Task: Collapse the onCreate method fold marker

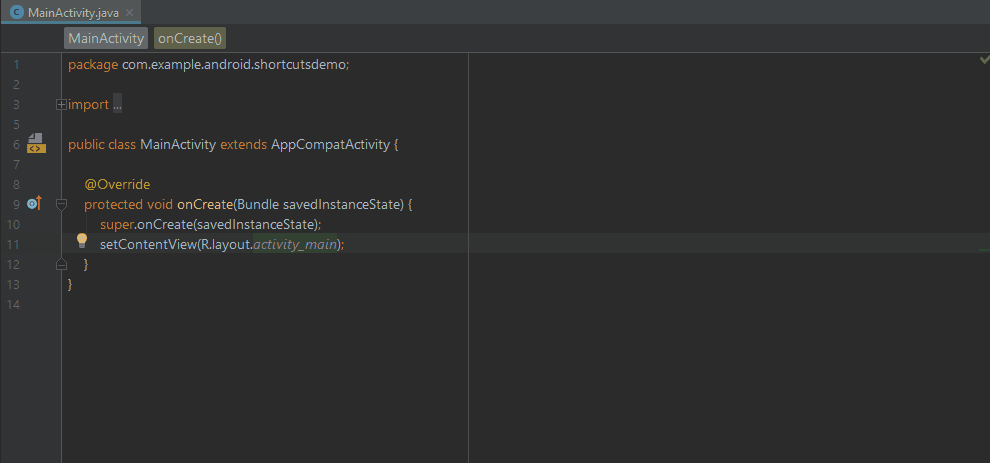Action: point(61,204)
